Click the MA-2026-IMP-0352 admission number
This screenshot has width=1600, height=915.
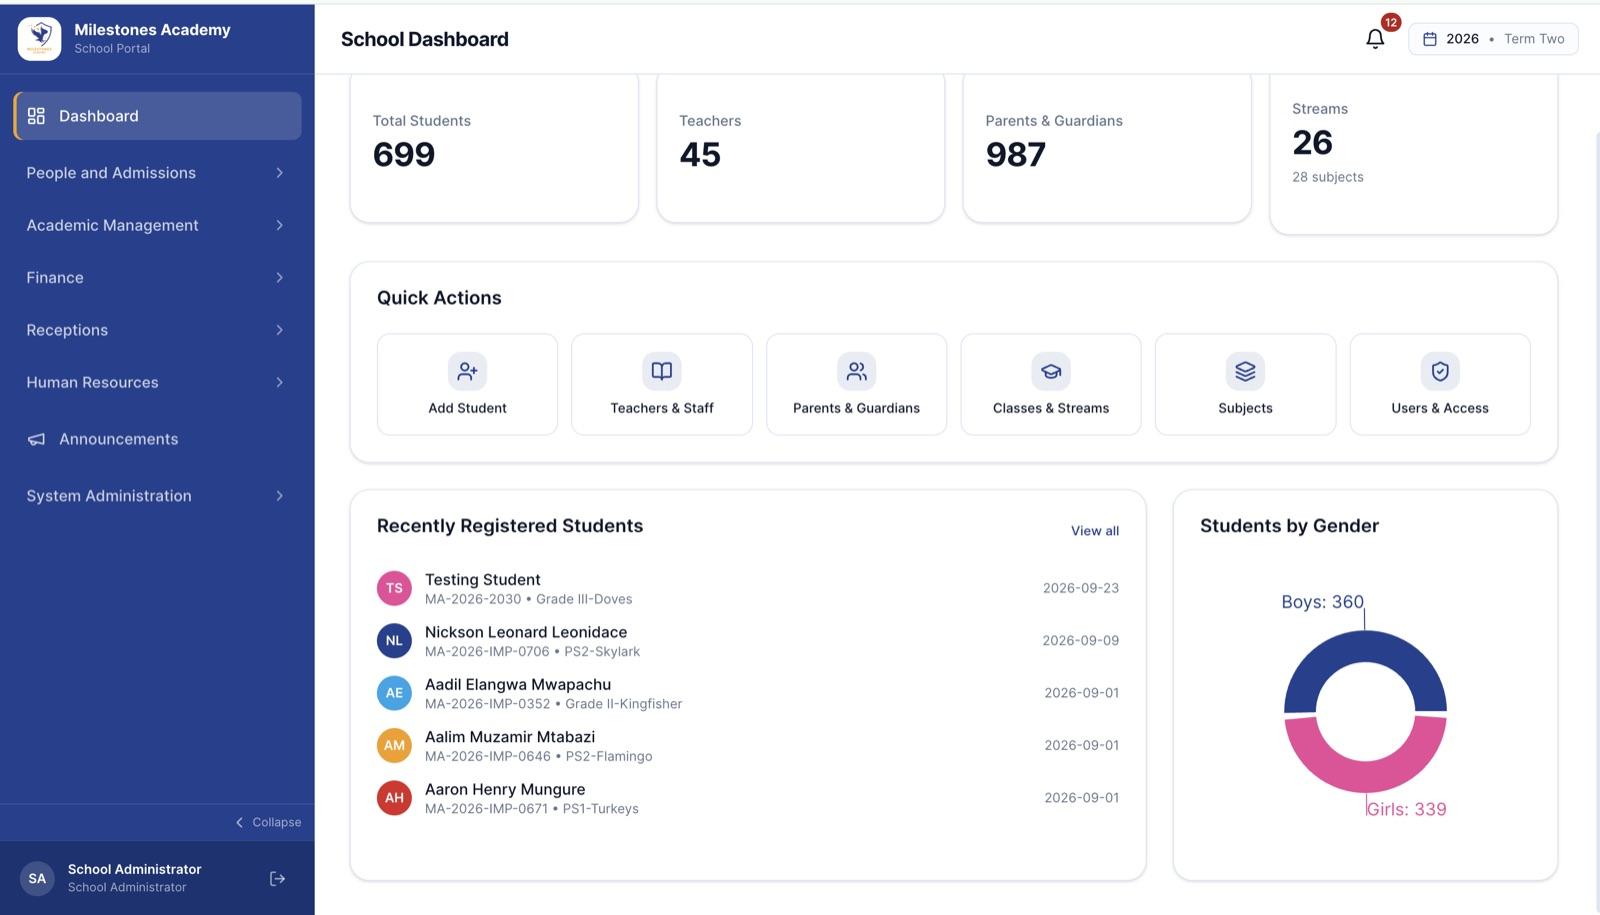[x=487, y=704]
